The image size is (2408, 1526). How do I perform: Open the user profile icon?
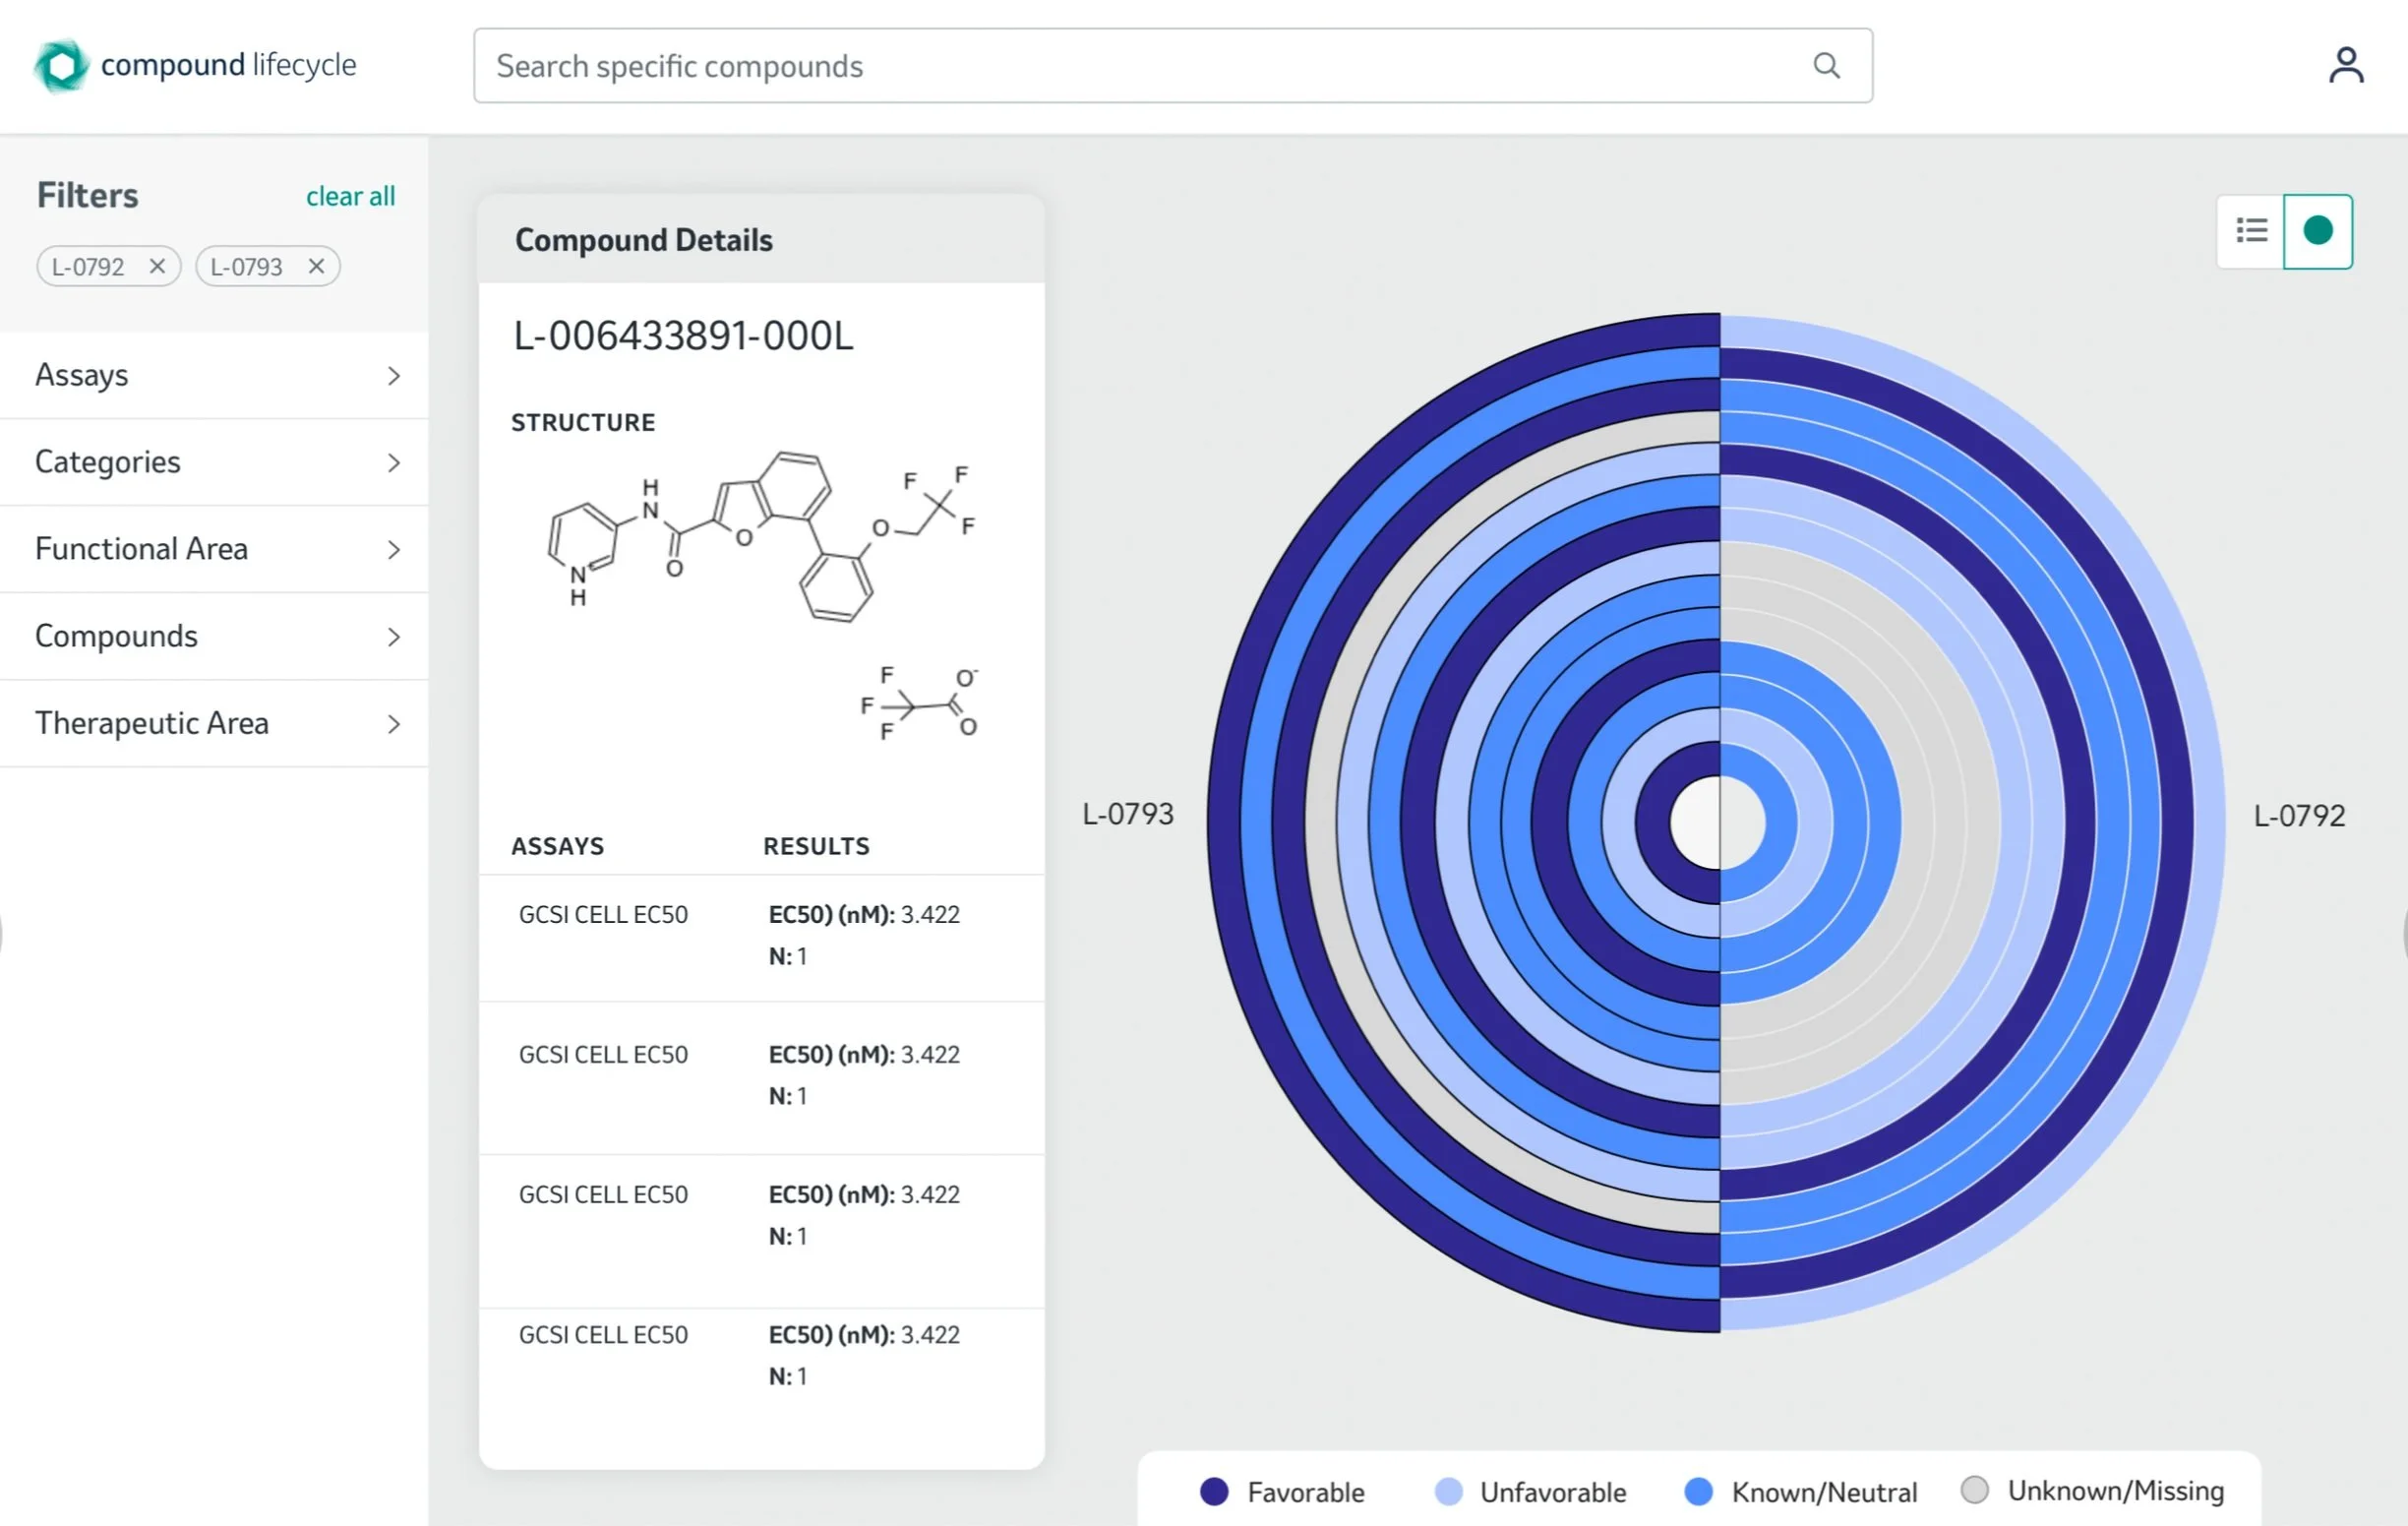coord(2345,66)
